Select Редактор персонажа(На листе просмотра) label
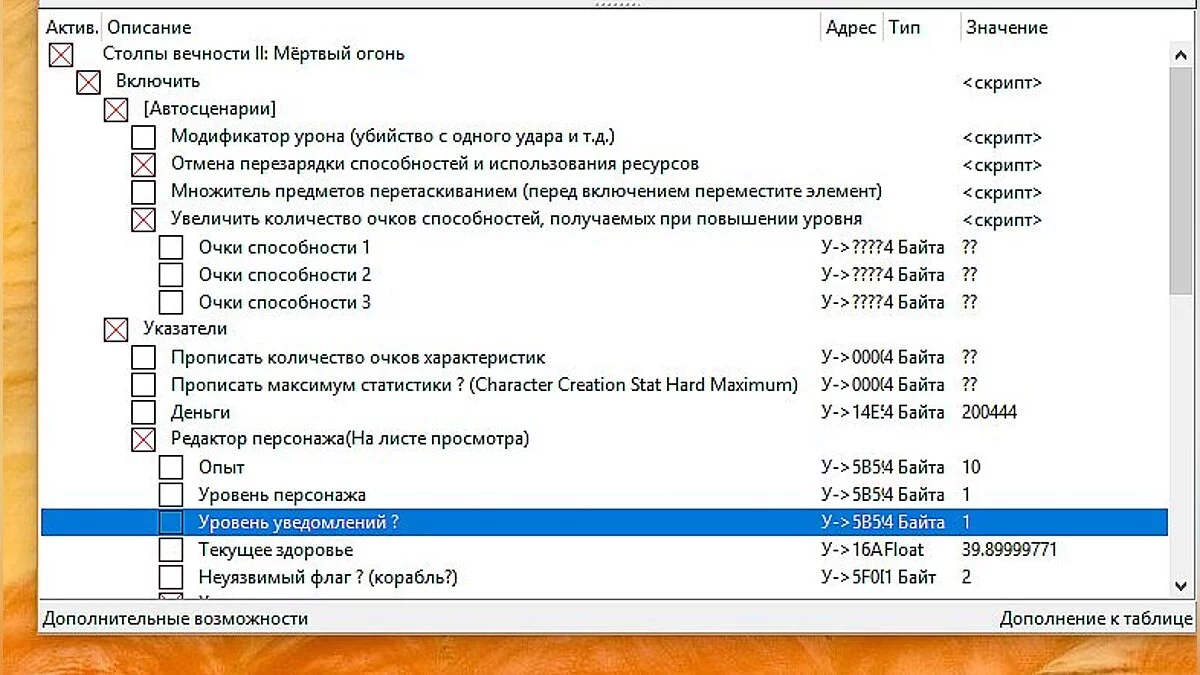 (x=350, y=439)
